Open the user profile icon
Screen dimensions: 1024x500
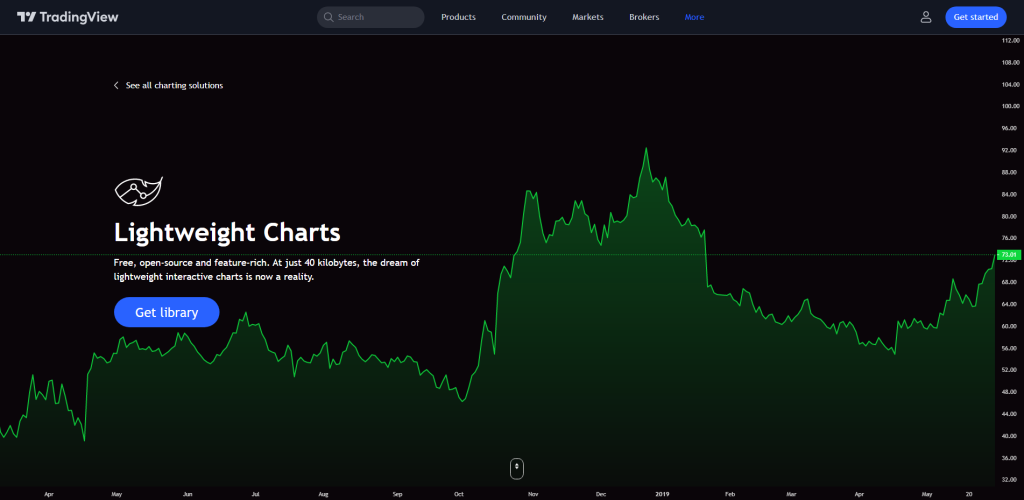925,17
